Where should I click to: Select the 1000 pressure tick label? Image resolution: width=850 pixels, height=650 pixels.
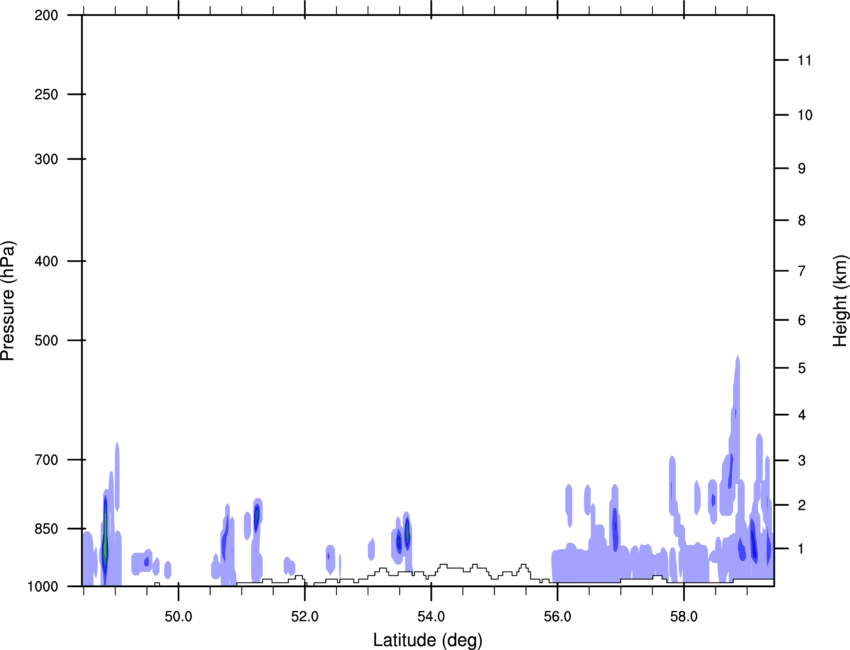click(42, 587)
